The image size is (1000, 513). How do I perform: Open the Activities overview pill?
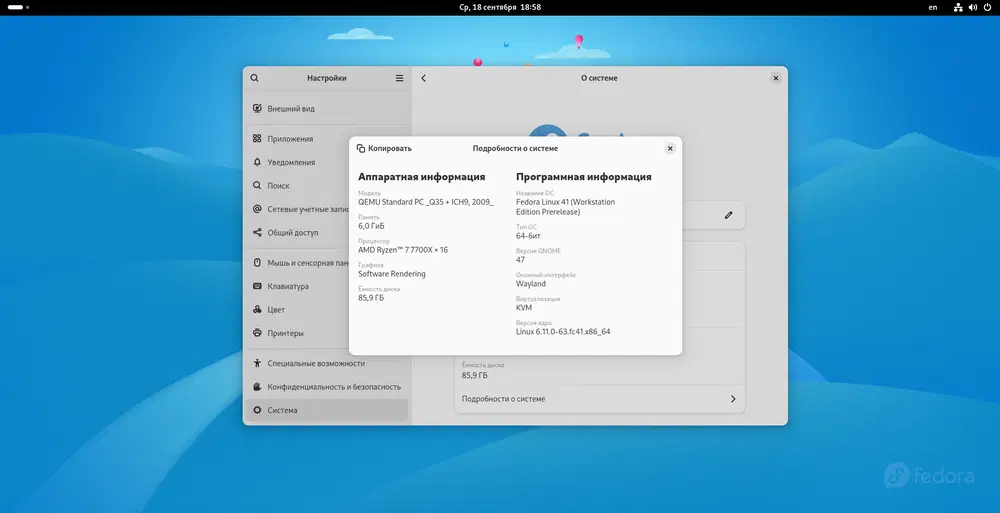click(x=17, y=7)
